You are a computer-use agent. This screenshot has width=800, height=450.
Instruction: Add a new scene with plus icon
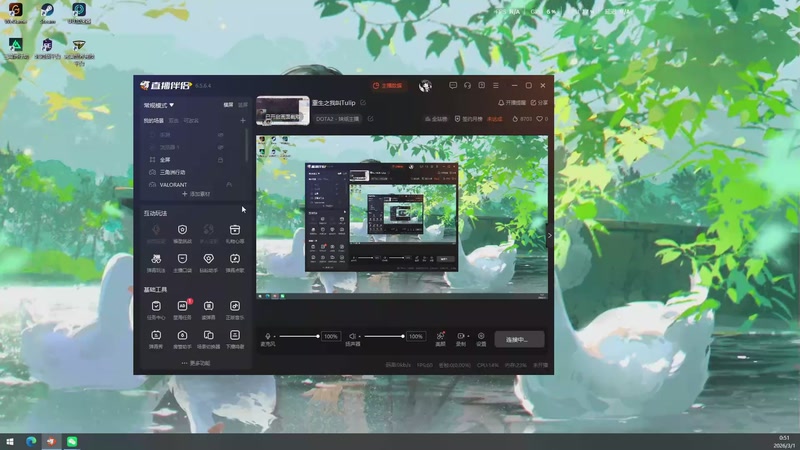pyautogui.click(x=243, y=120)
